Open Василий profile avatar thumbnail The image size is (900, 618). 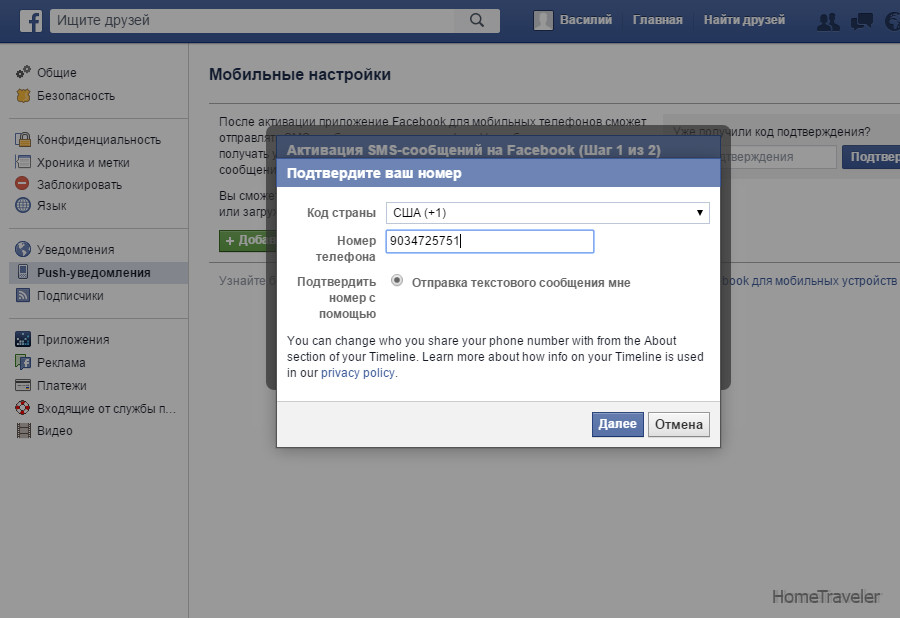coord(543,20)
